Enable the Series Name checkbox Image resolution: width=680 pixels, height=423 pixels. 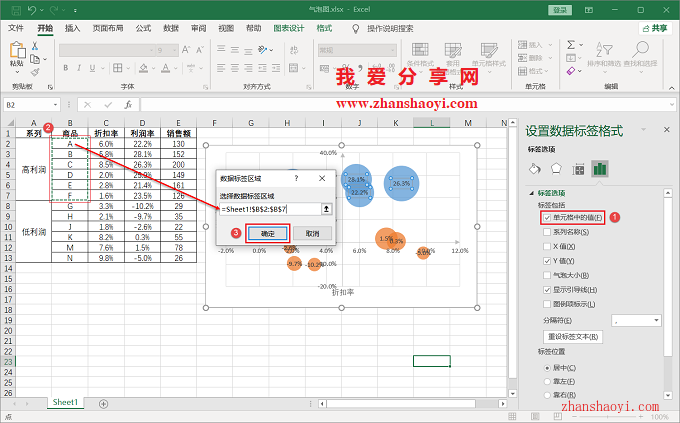547,232
